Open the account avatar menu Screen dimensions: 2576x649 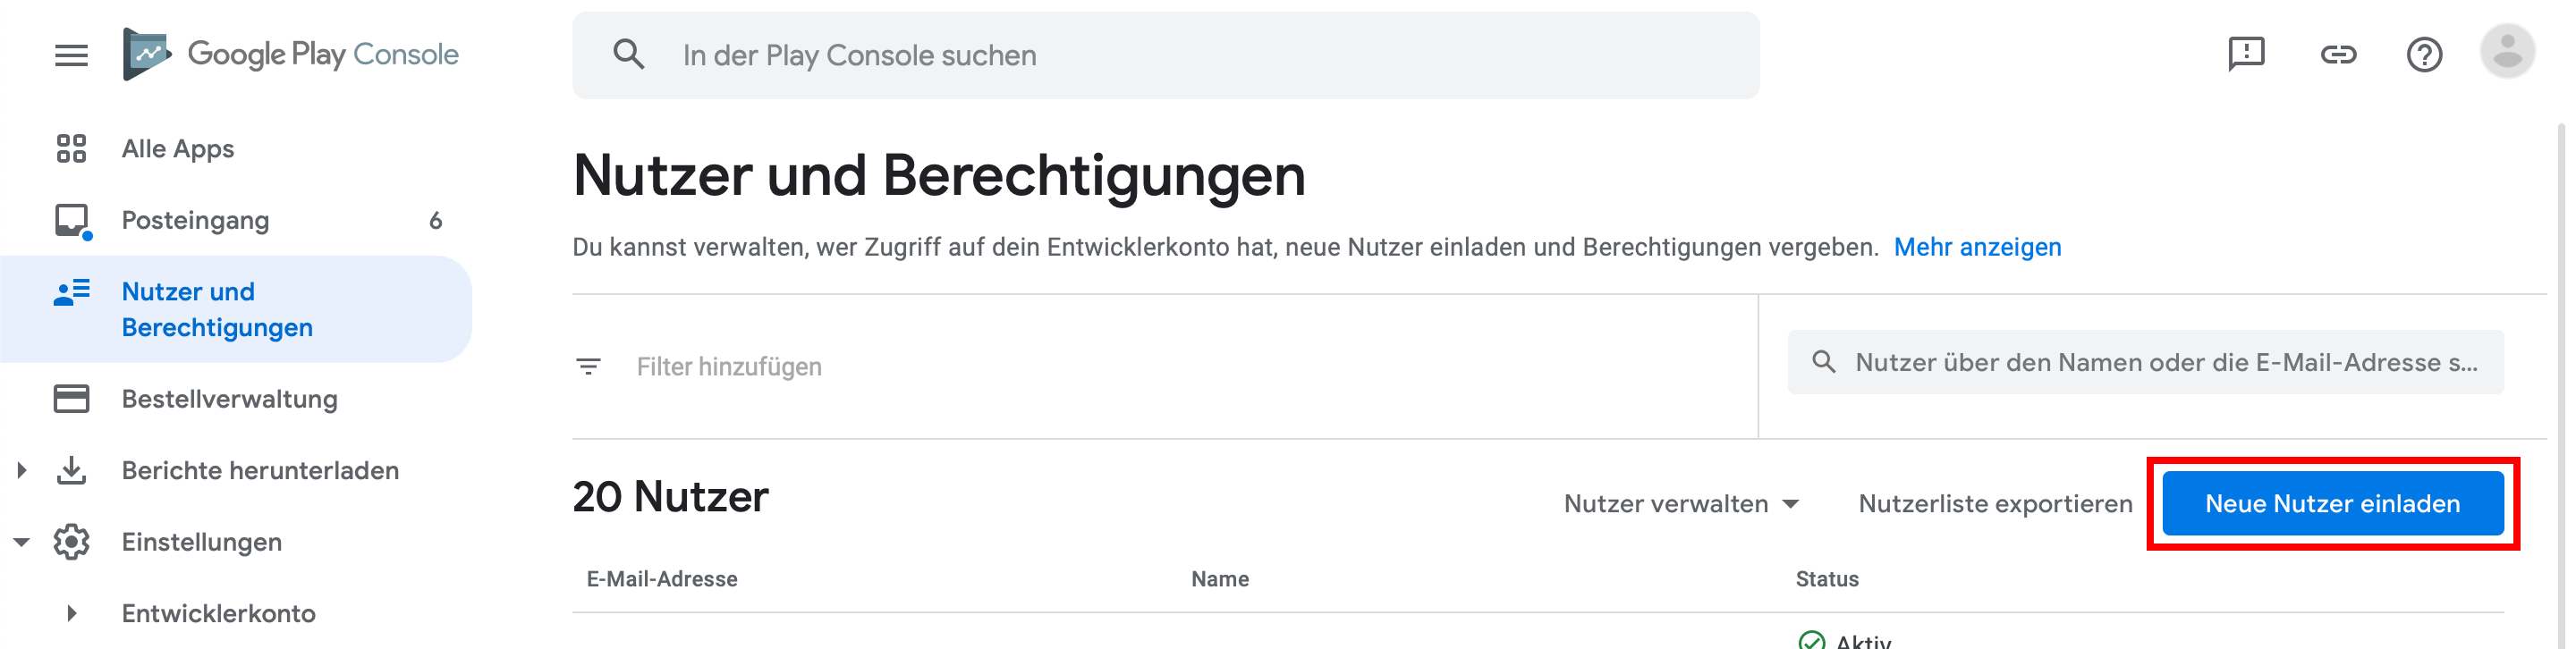pos(2507,52)
